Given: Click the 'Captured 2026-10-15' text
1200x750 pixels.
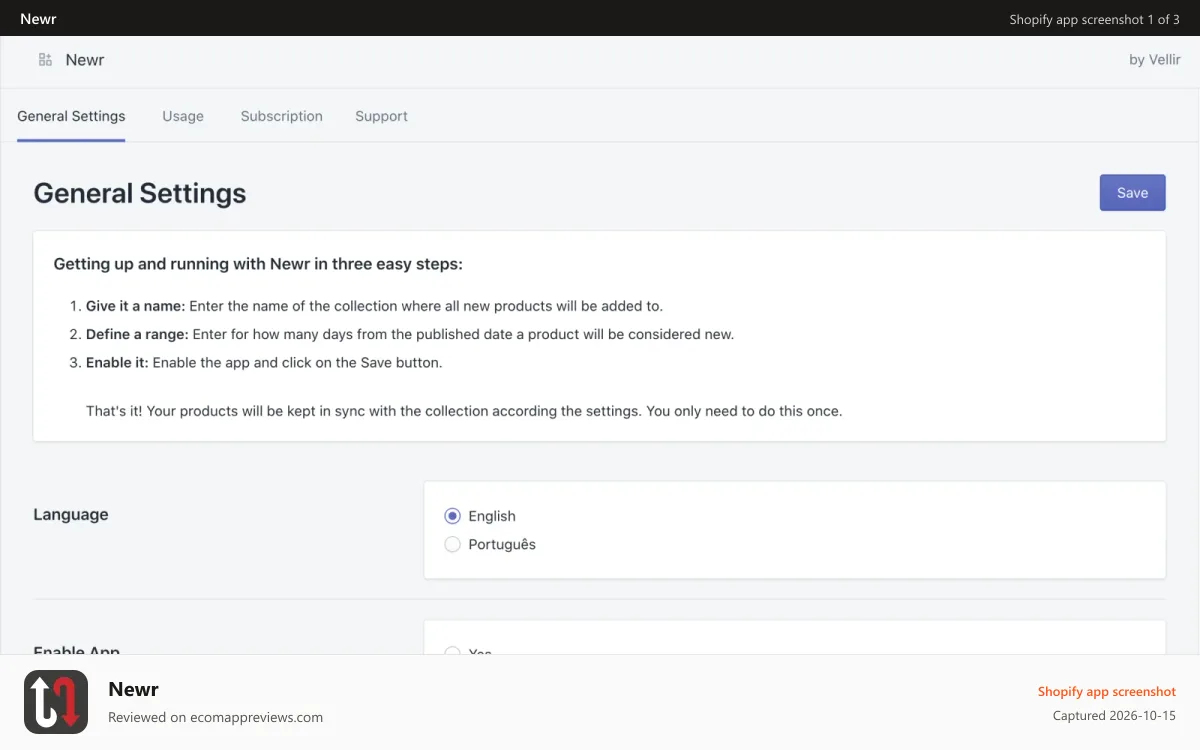Looking at the screenshot, I should [x=1115, y=716].
